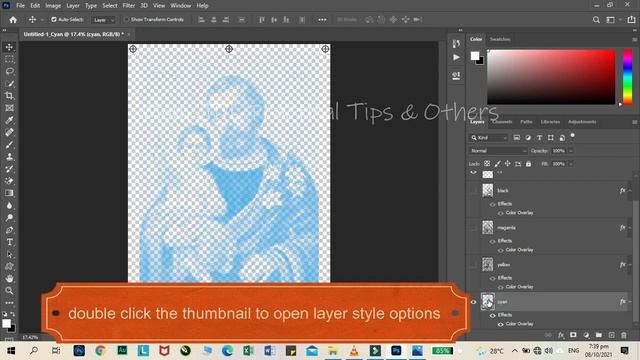The width and height of the screenshot is (640, 360).
Task: Switch to the Swatches tab
Action: point(500,39)
